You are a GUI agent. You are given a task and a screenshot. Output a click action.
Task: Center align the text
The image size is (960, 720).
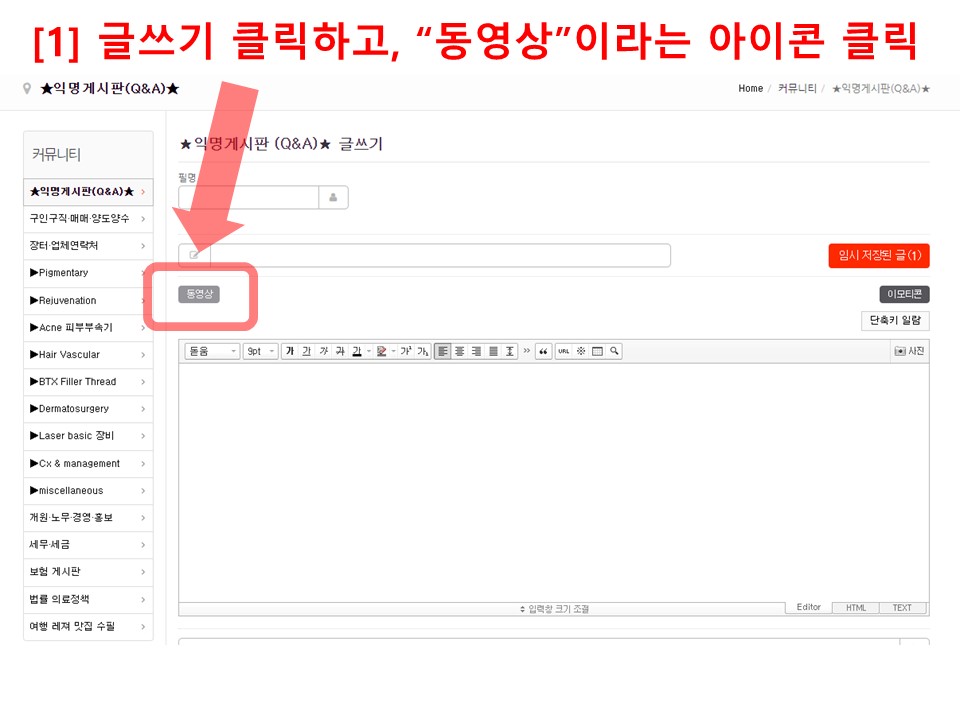tap(459, 351)
